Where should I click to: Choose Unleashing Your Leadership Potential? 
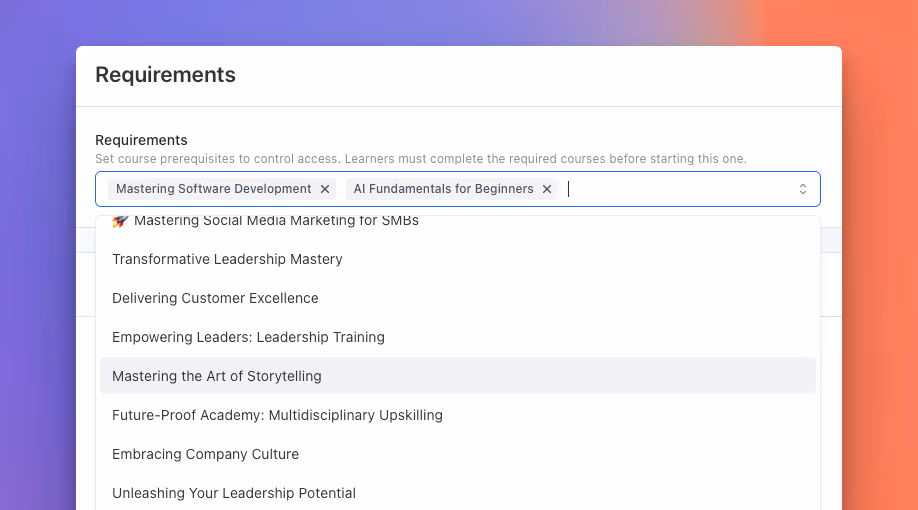coord(458,493)
